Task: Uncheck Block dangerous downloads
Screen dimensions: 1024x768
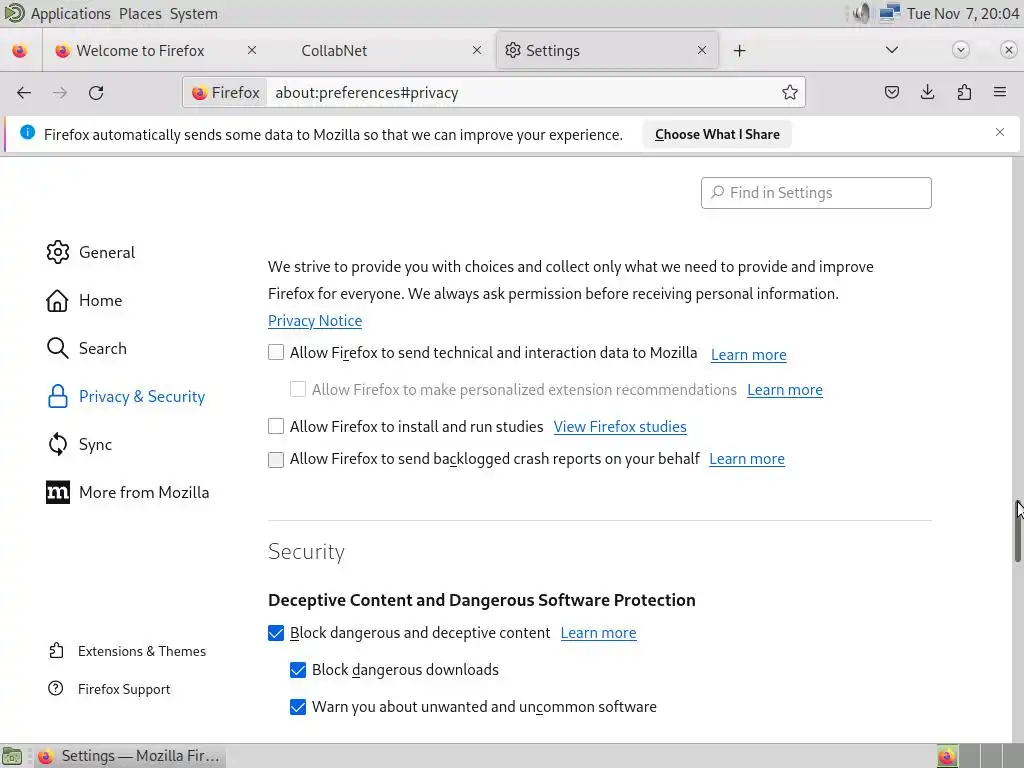Action: tap(298, 670)
